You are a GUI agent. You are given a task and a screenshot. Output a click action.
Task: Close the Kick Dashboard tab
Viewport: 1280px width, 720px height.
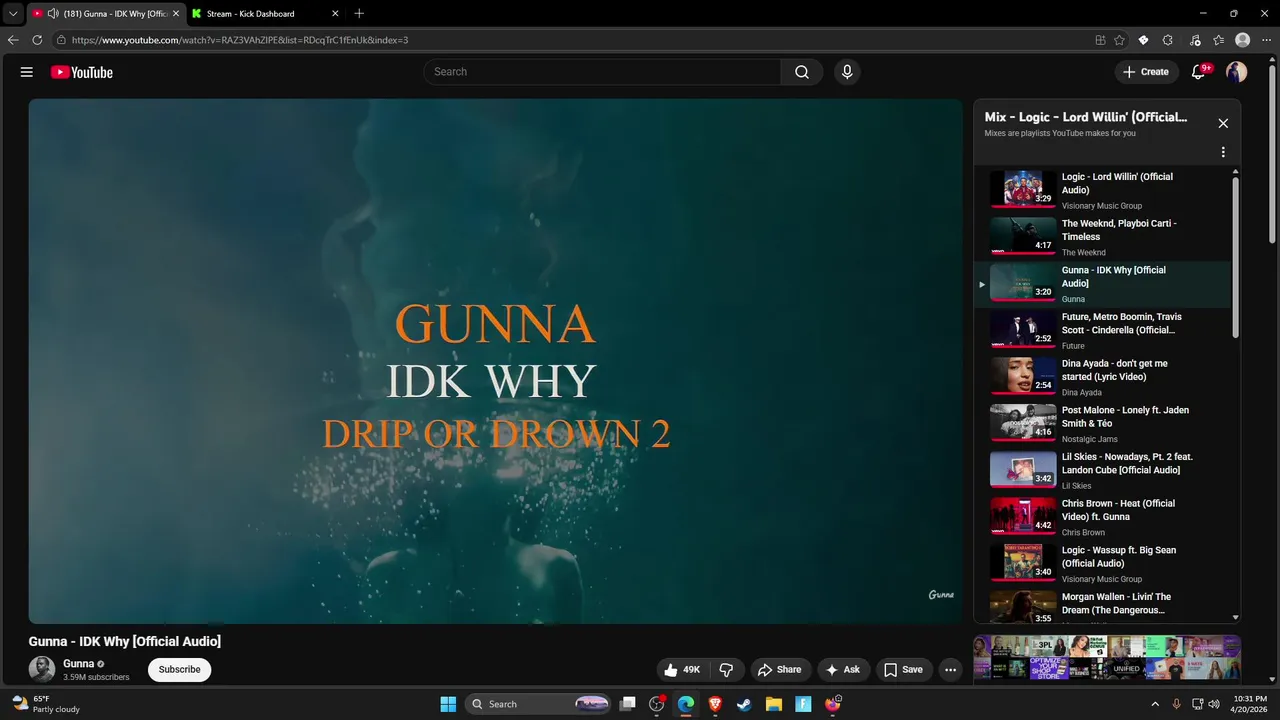(x=335, y=14)
